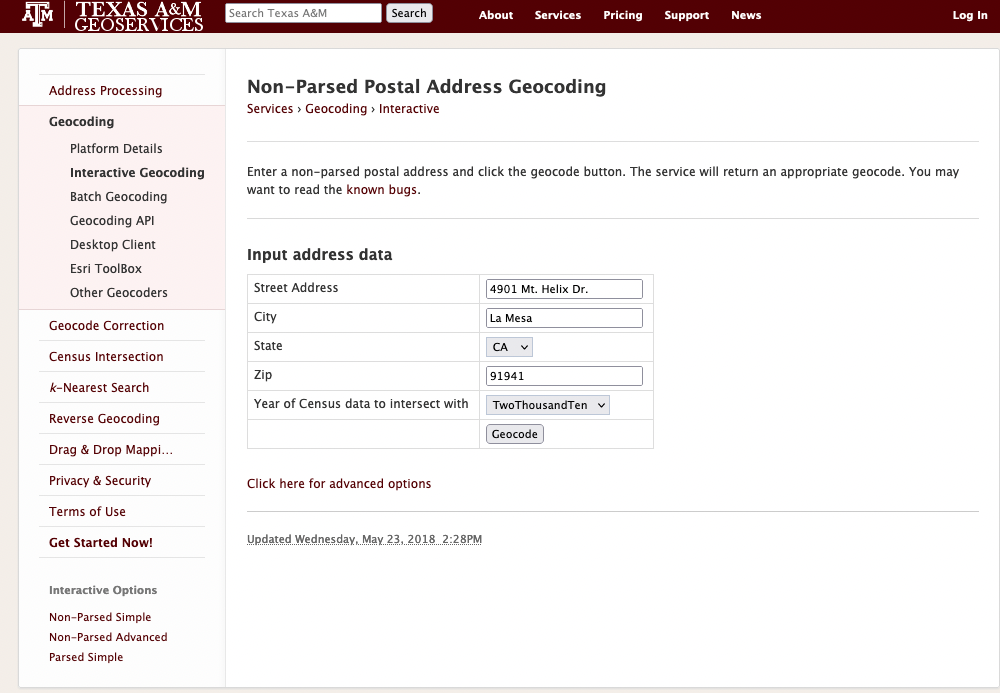Click the Texas A&M GeoServices logo
This screenshot has width=1000, height=693.
pos(112,16)
